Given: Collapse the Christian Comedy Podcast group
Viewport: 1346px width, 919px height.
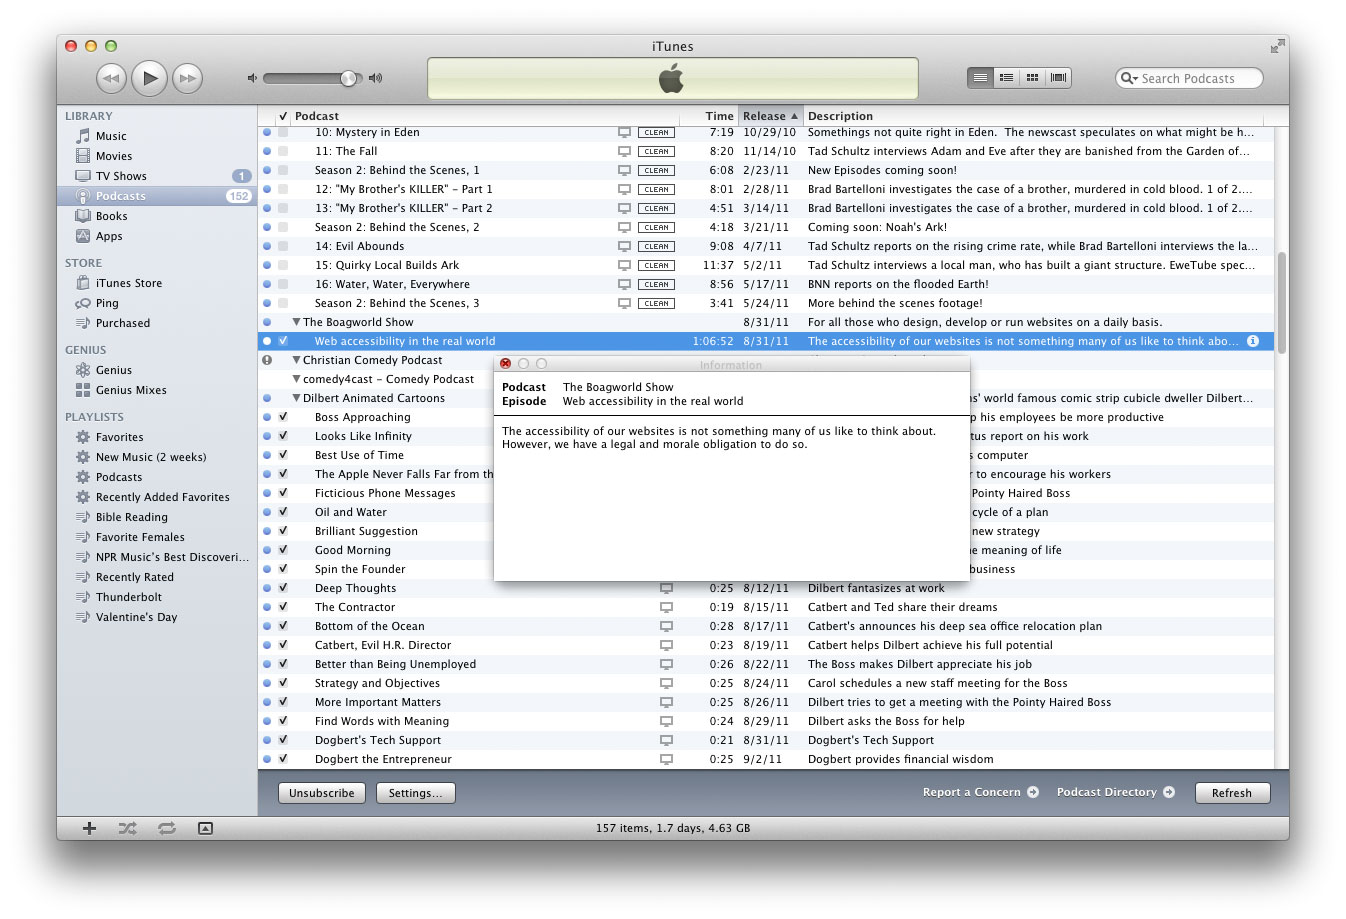Looking at the screenshot, I should [x=296, y=360].
